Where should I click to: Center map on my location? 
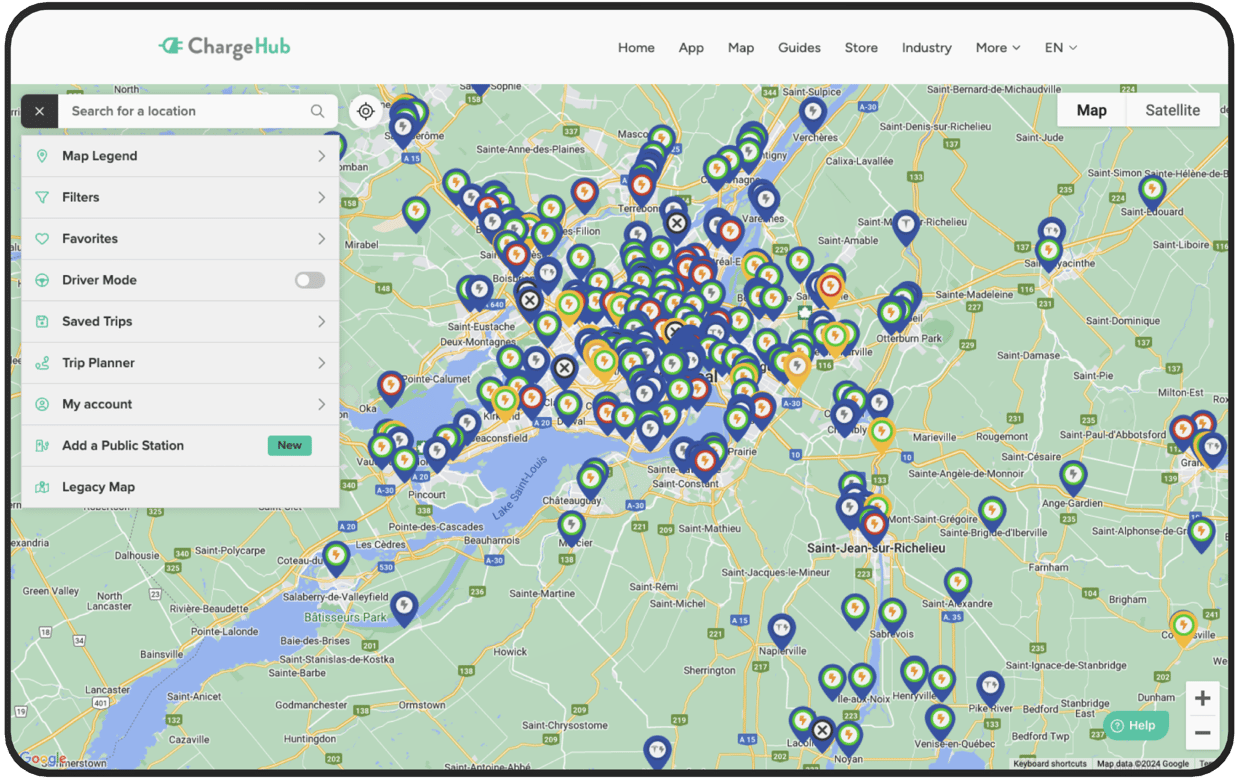point(366,111)
